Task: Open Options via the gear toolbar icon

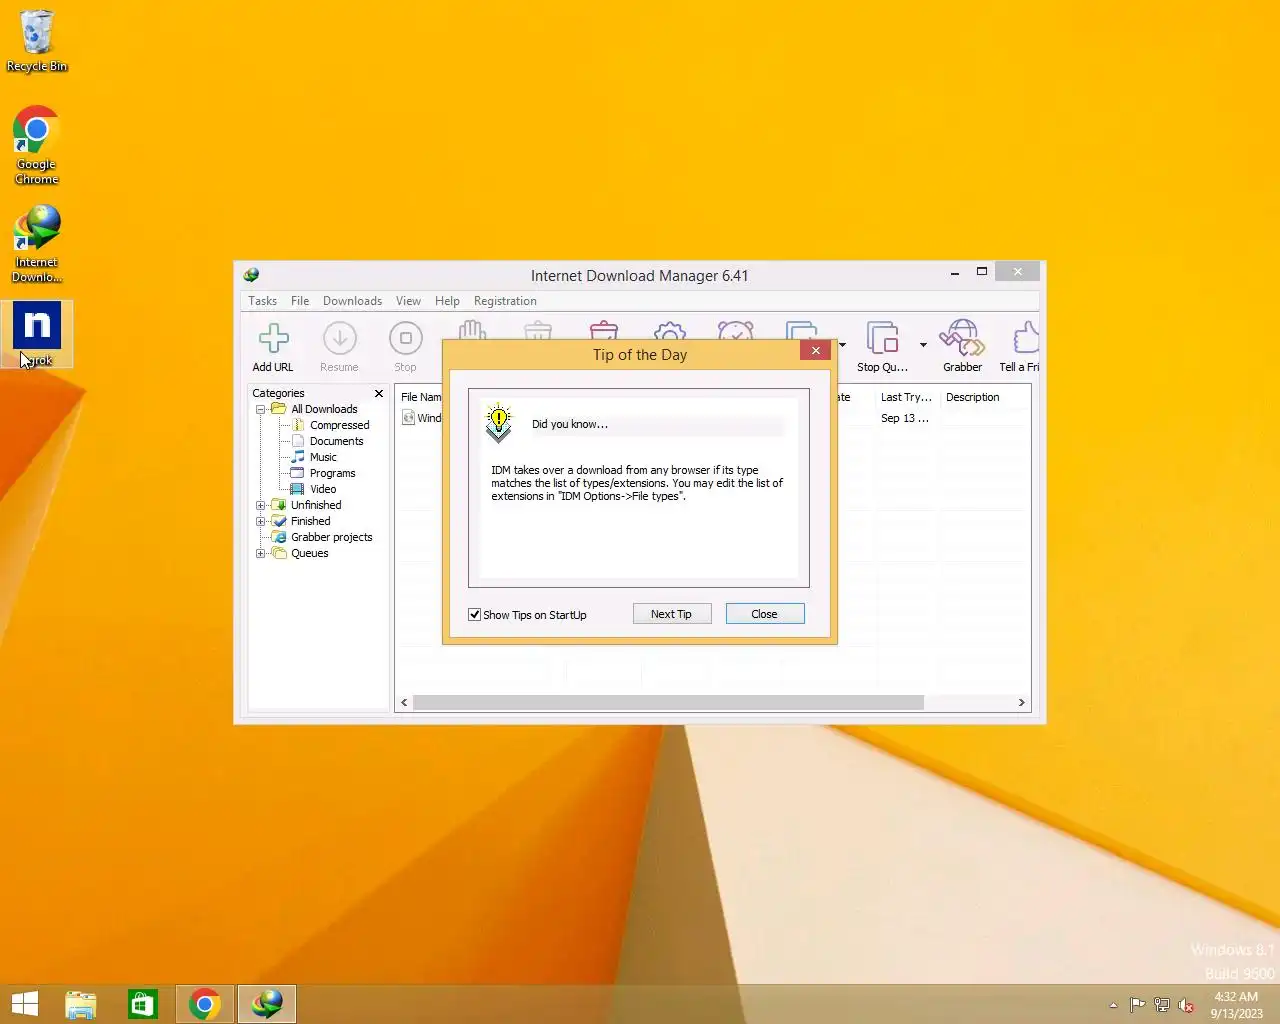Action: coord(670,329)
